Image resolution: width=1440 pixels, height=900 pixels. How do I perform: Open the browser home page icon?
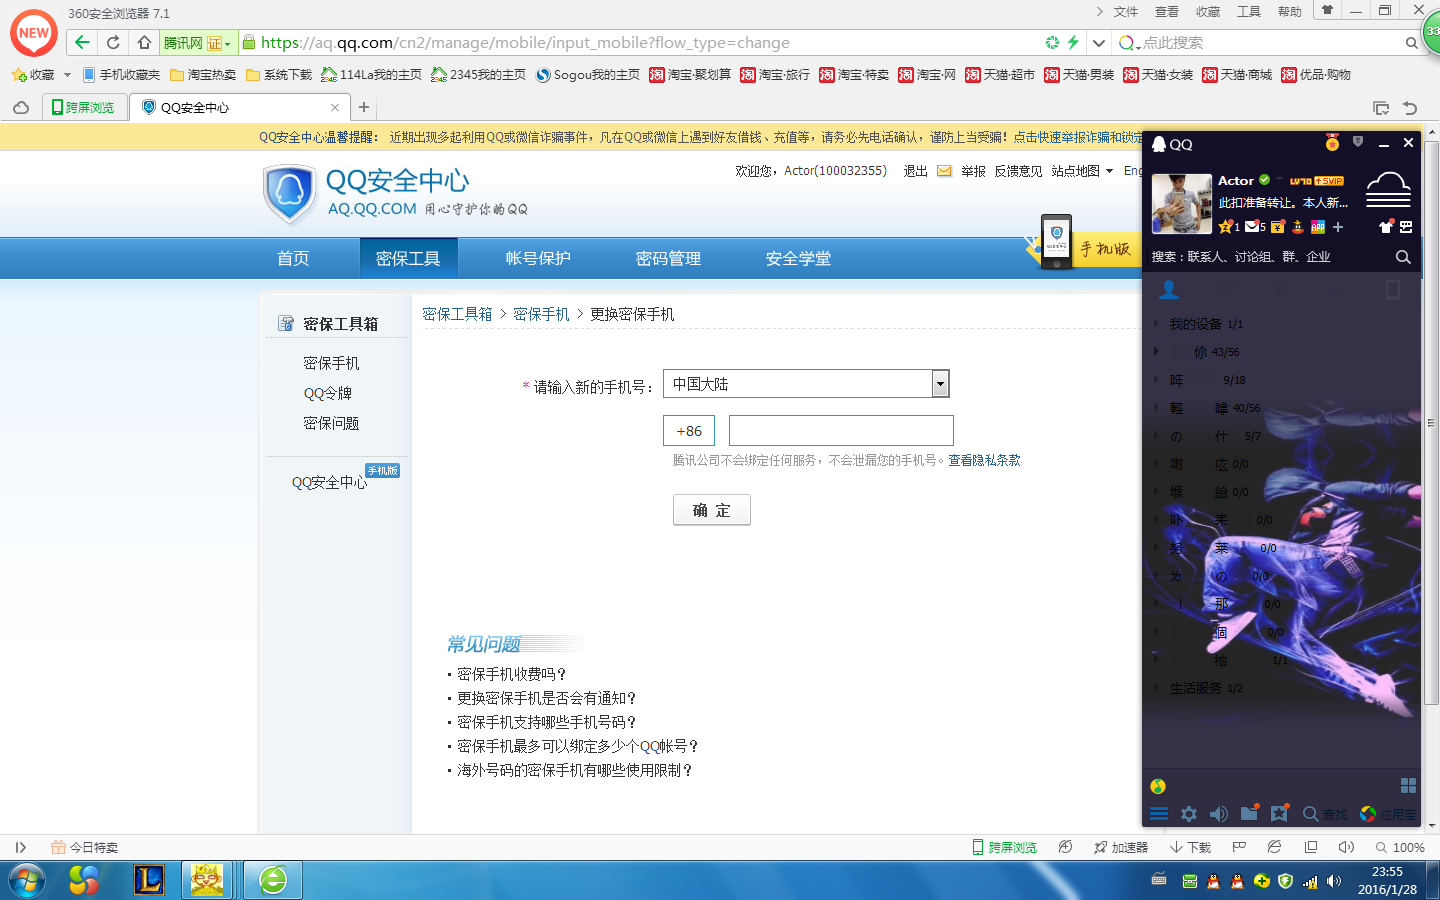(x=144, y=42)
